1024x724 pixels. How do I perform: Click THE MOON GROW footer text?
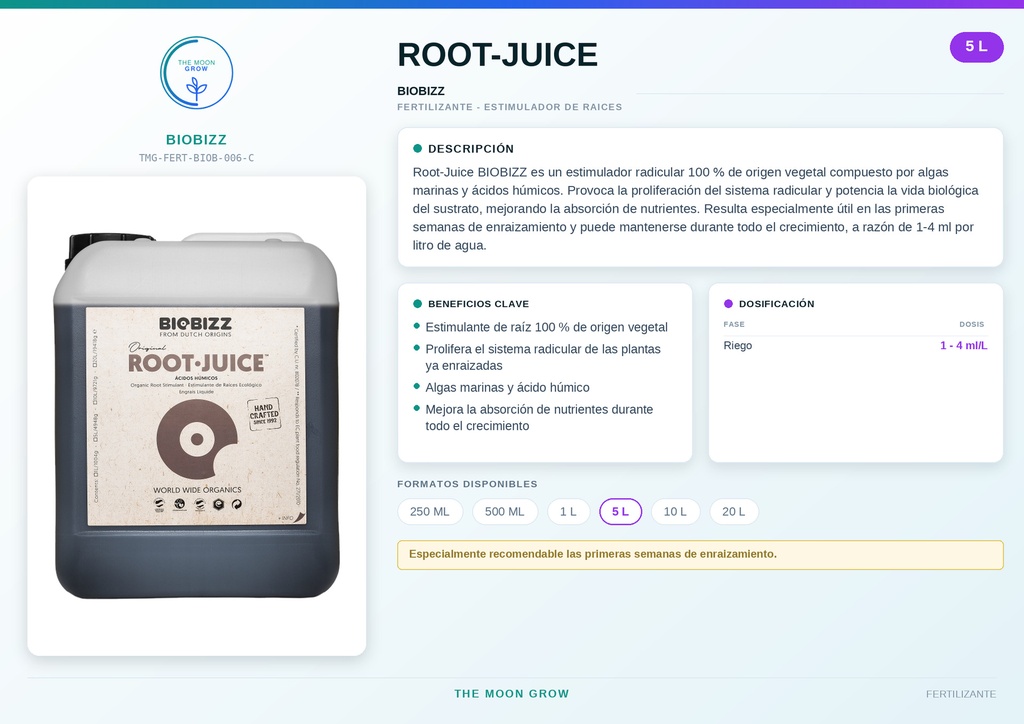(512, 694)
